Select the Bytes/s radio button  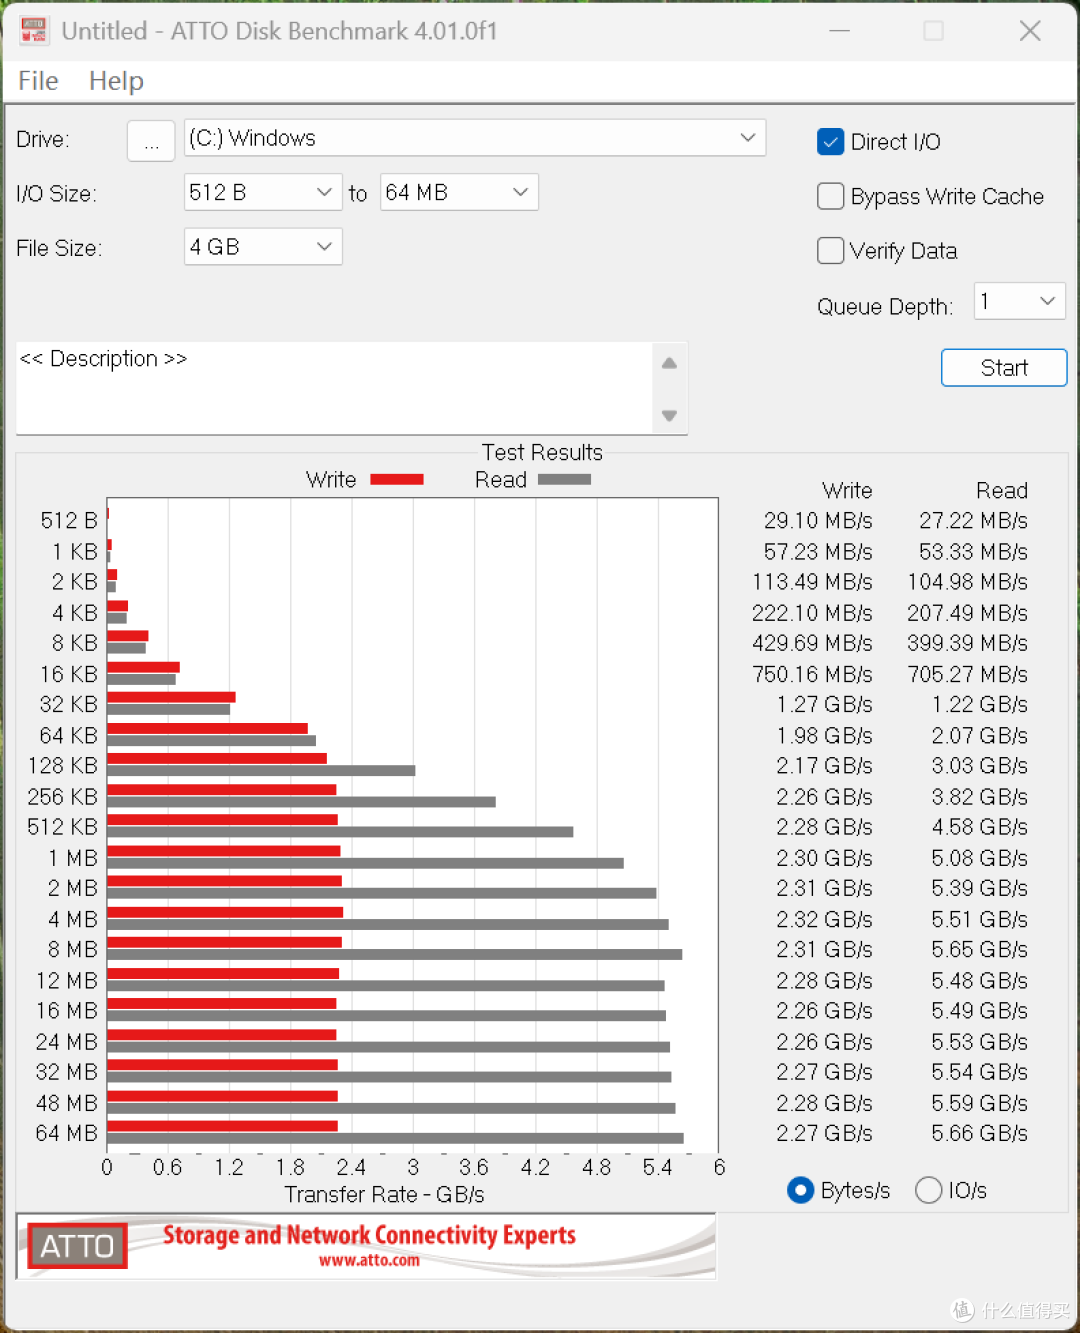pyautogui.click(x=800, y=1190)
